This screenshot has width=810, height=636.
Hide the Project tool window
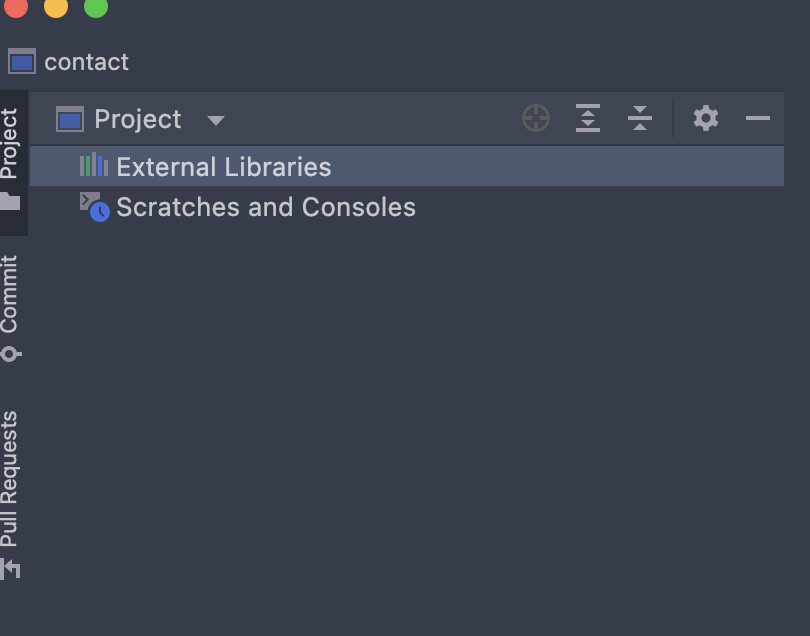(758, 118)
